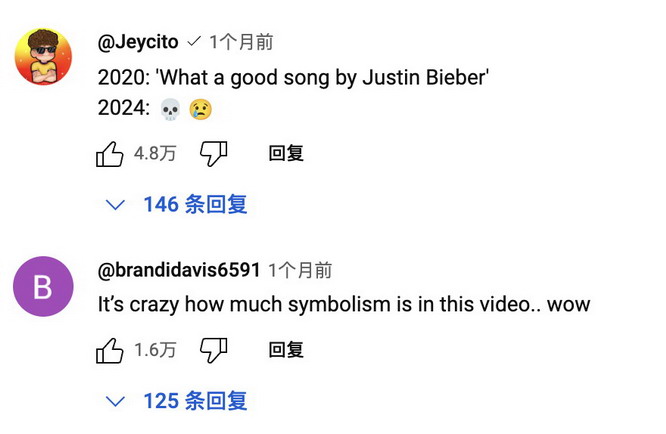The width and height of the screenshot is (666, 434).
Task: Click the 4.8万 like count
Action: (x=155, y=154)
